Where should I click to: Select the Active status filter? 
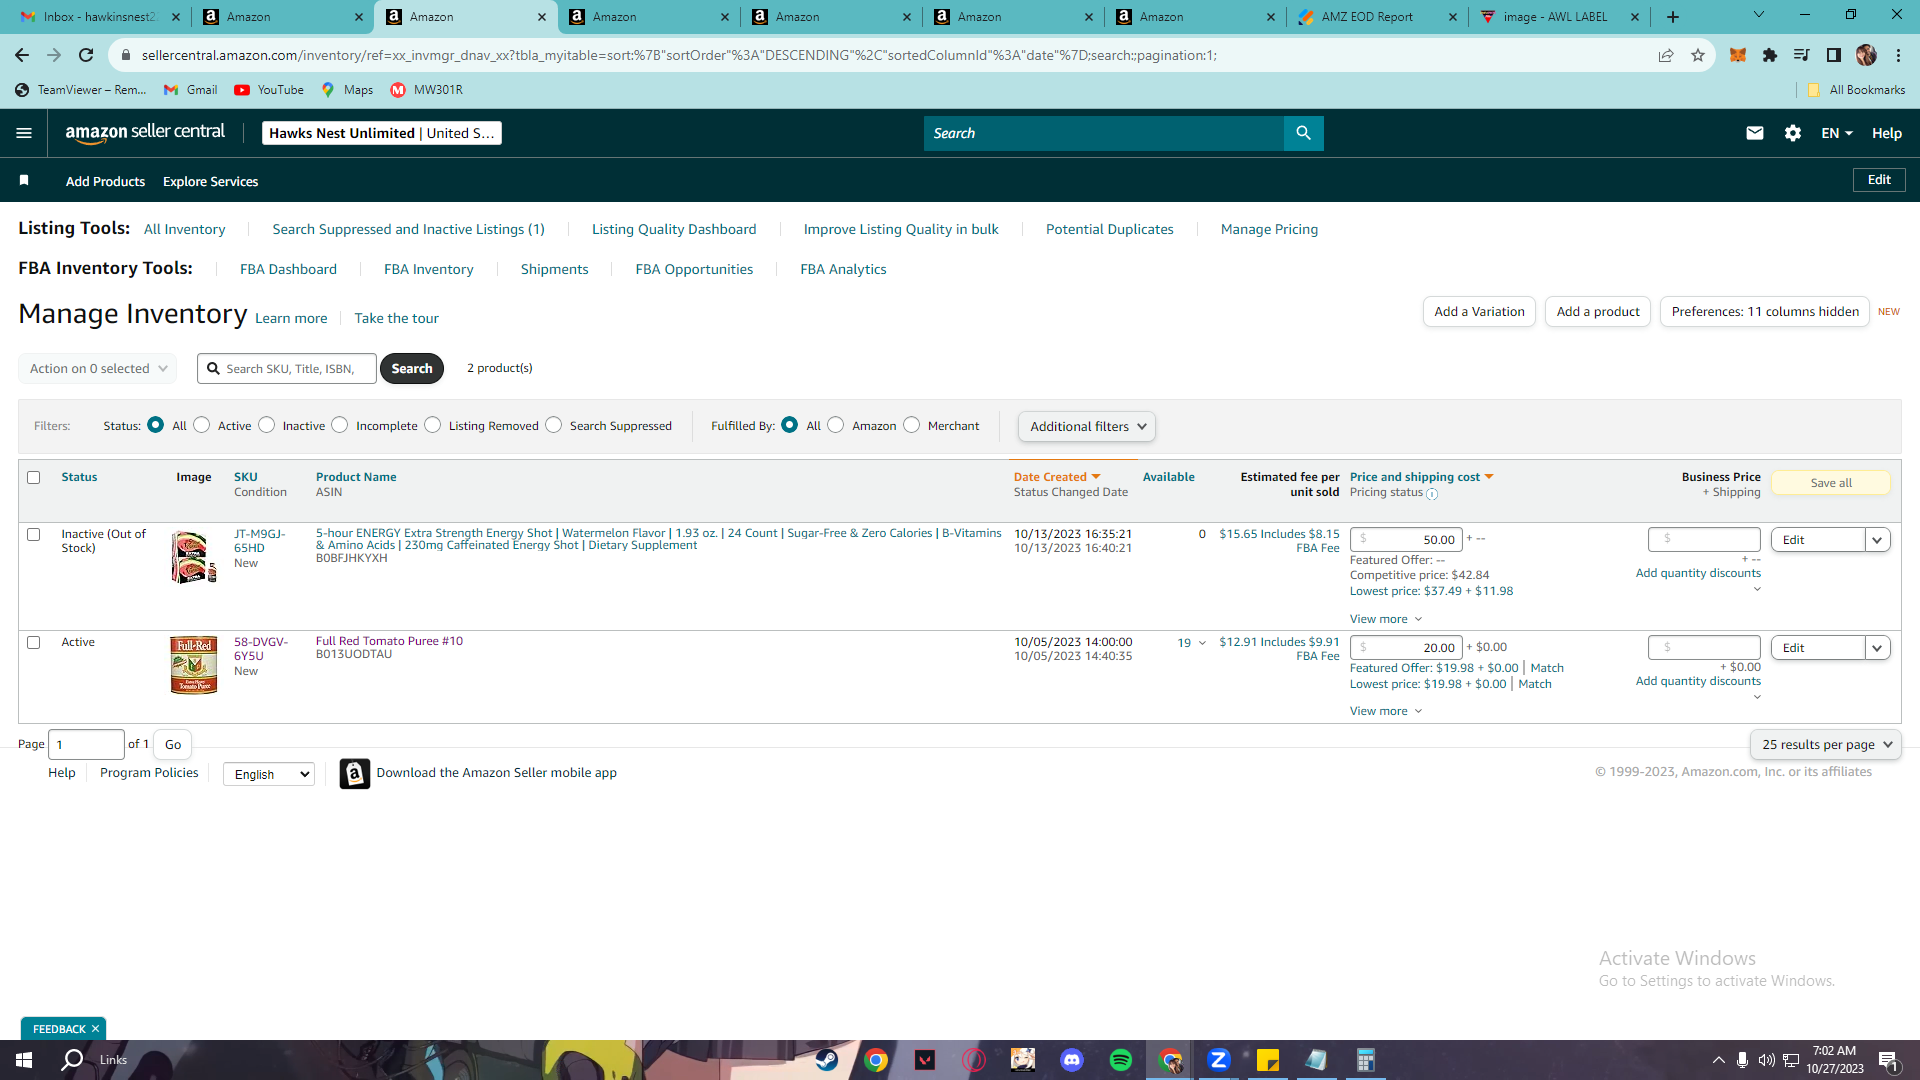pyautogui.click(x=202, y=425)
